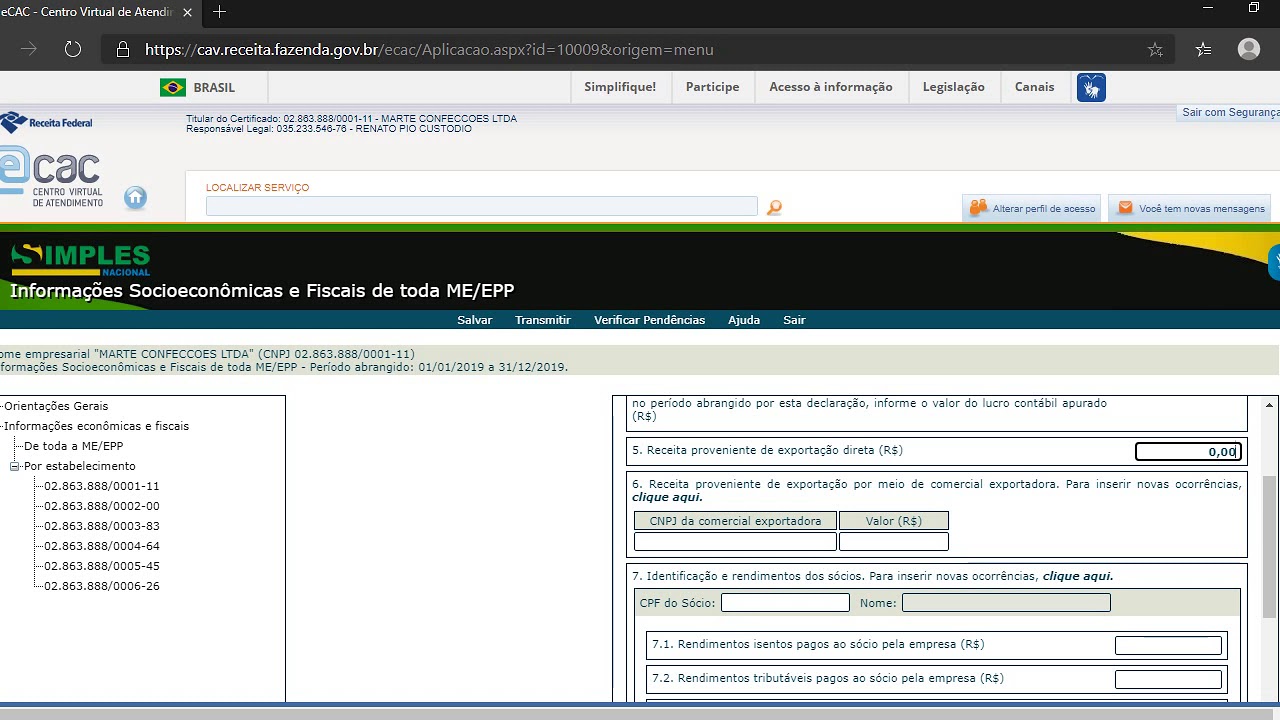The height and width of the screenshot is (720, 1280).
Task: Click Salvar in the menu bar
Action: point(475,320)
